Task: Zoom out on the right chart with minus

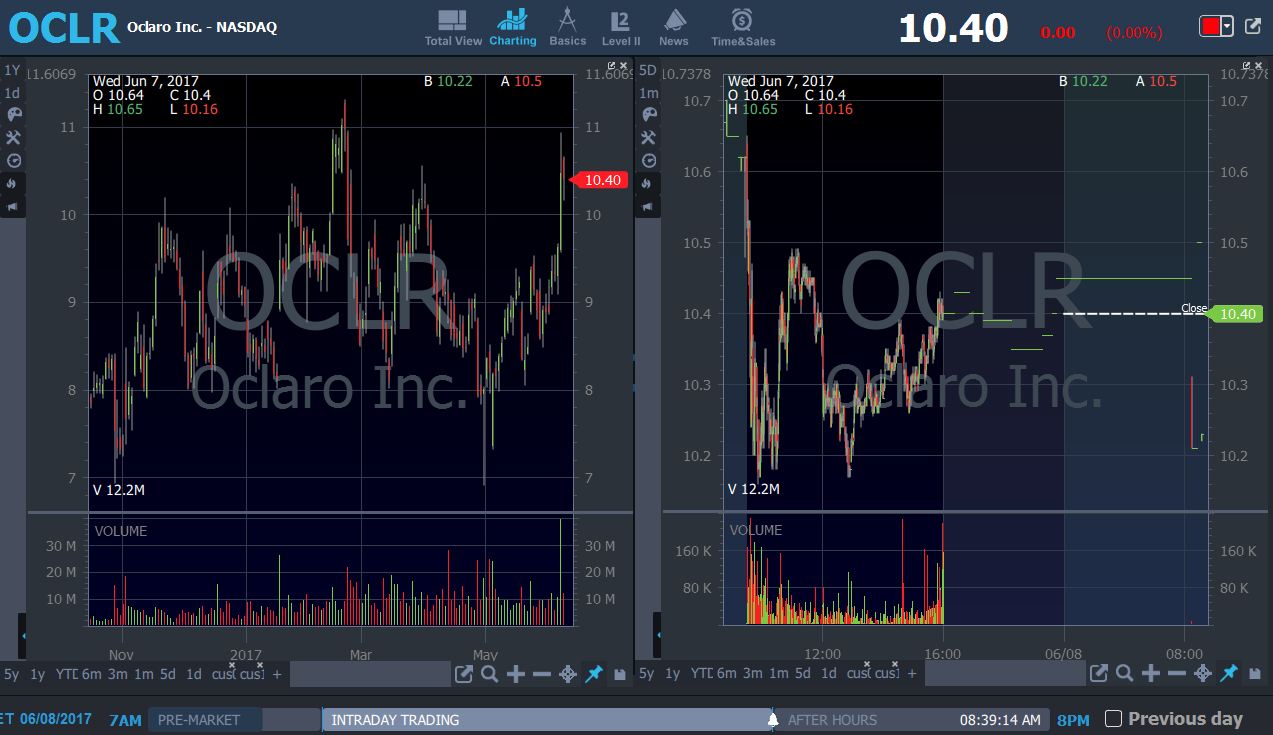Action: tap(1177, 674)
